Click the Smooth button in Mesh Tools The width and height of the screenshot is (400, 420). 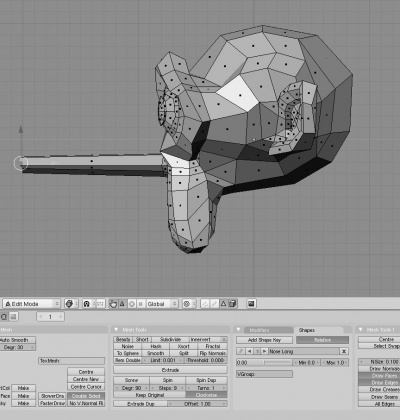coord(156,353)
